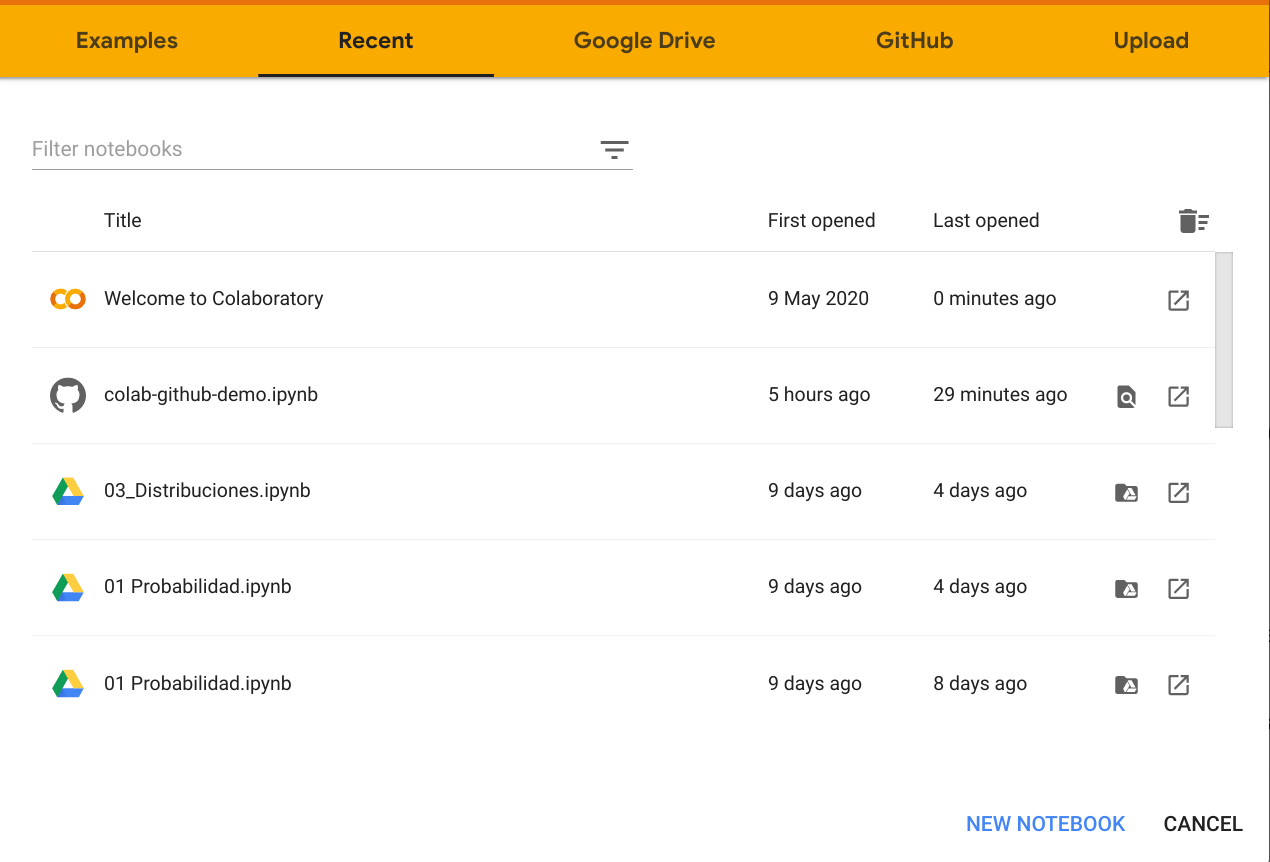Click the clear recent list trash icon
The image size is (1270, 862).
pyautogui.click(x=1193, y=221)
